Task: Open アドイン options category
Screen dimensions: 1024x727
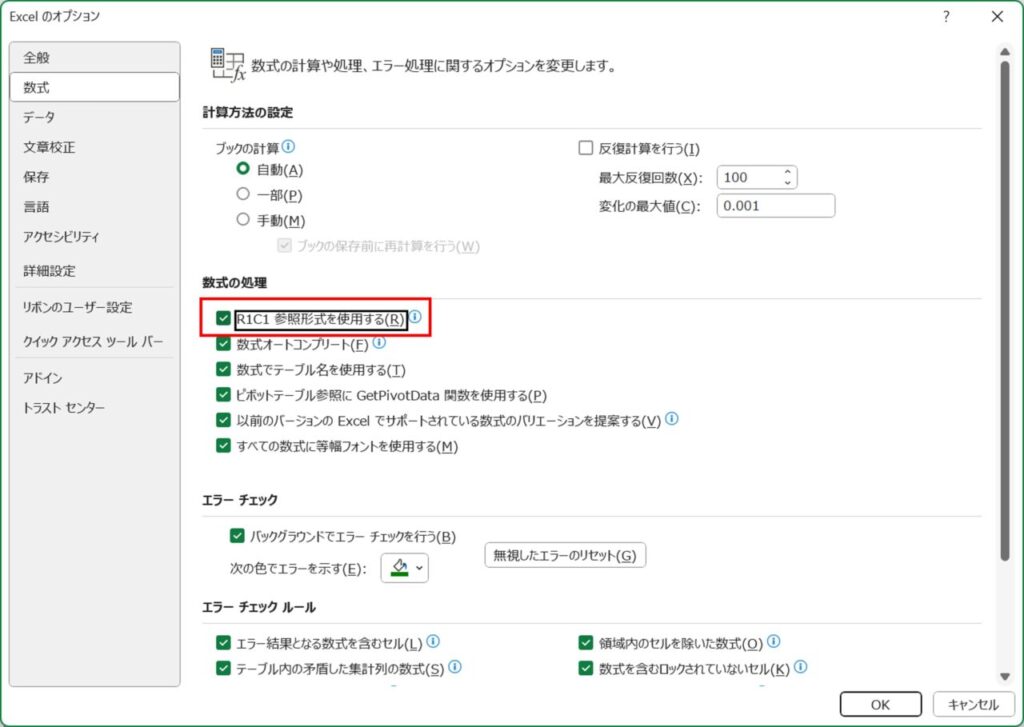Action: (x=95, y=378)
